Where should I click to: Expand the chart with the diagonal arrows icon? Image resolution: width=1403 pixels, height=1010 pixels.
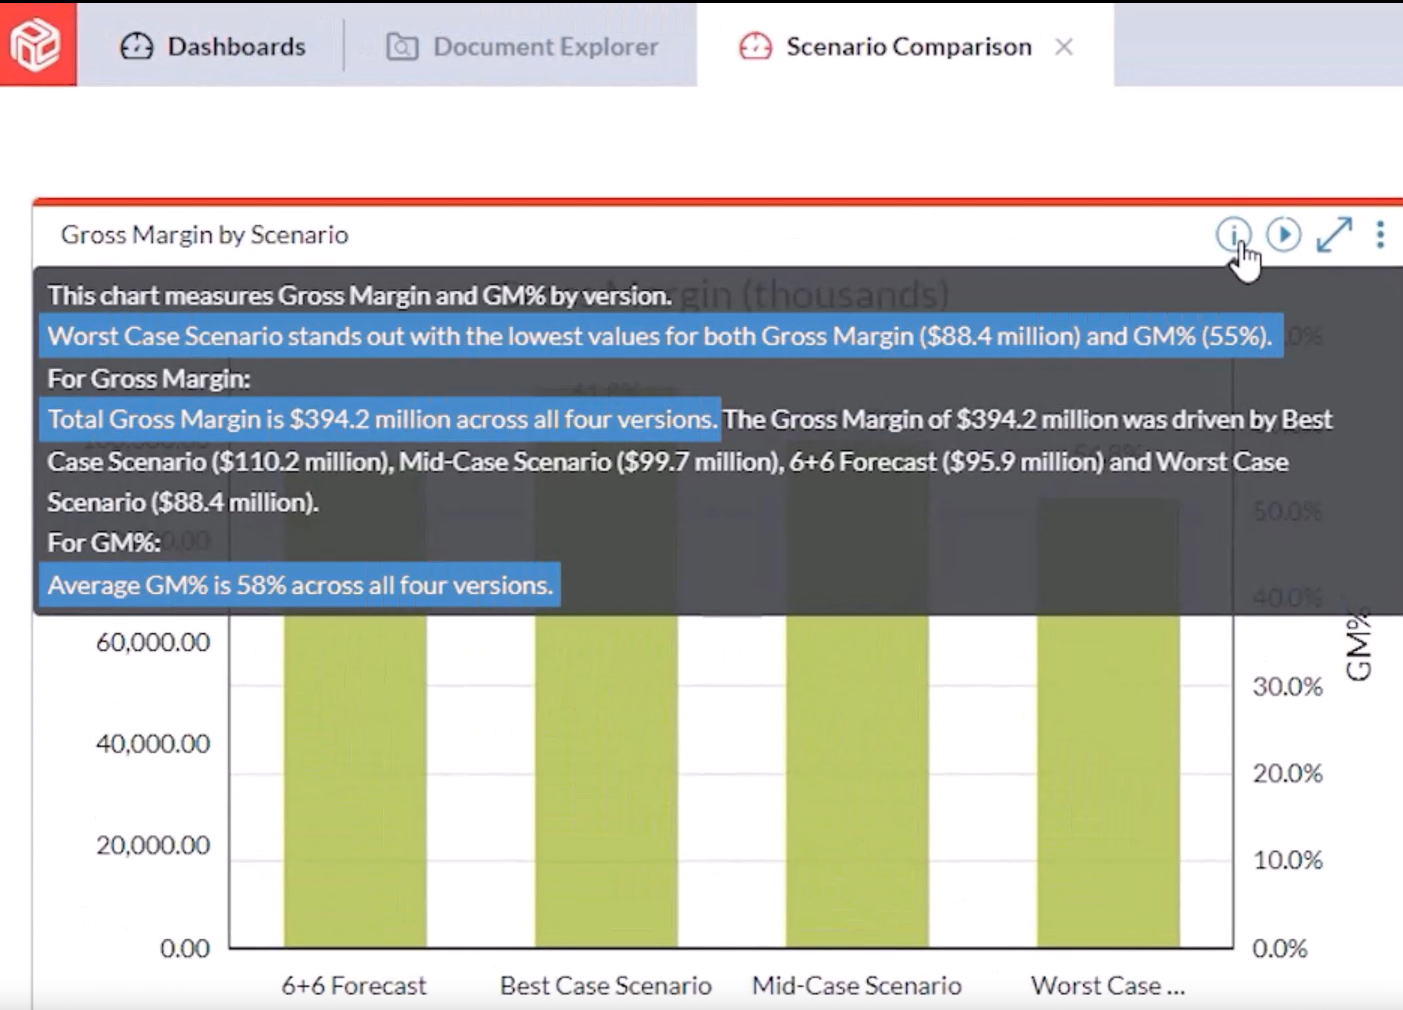[x=1333, y=235]
